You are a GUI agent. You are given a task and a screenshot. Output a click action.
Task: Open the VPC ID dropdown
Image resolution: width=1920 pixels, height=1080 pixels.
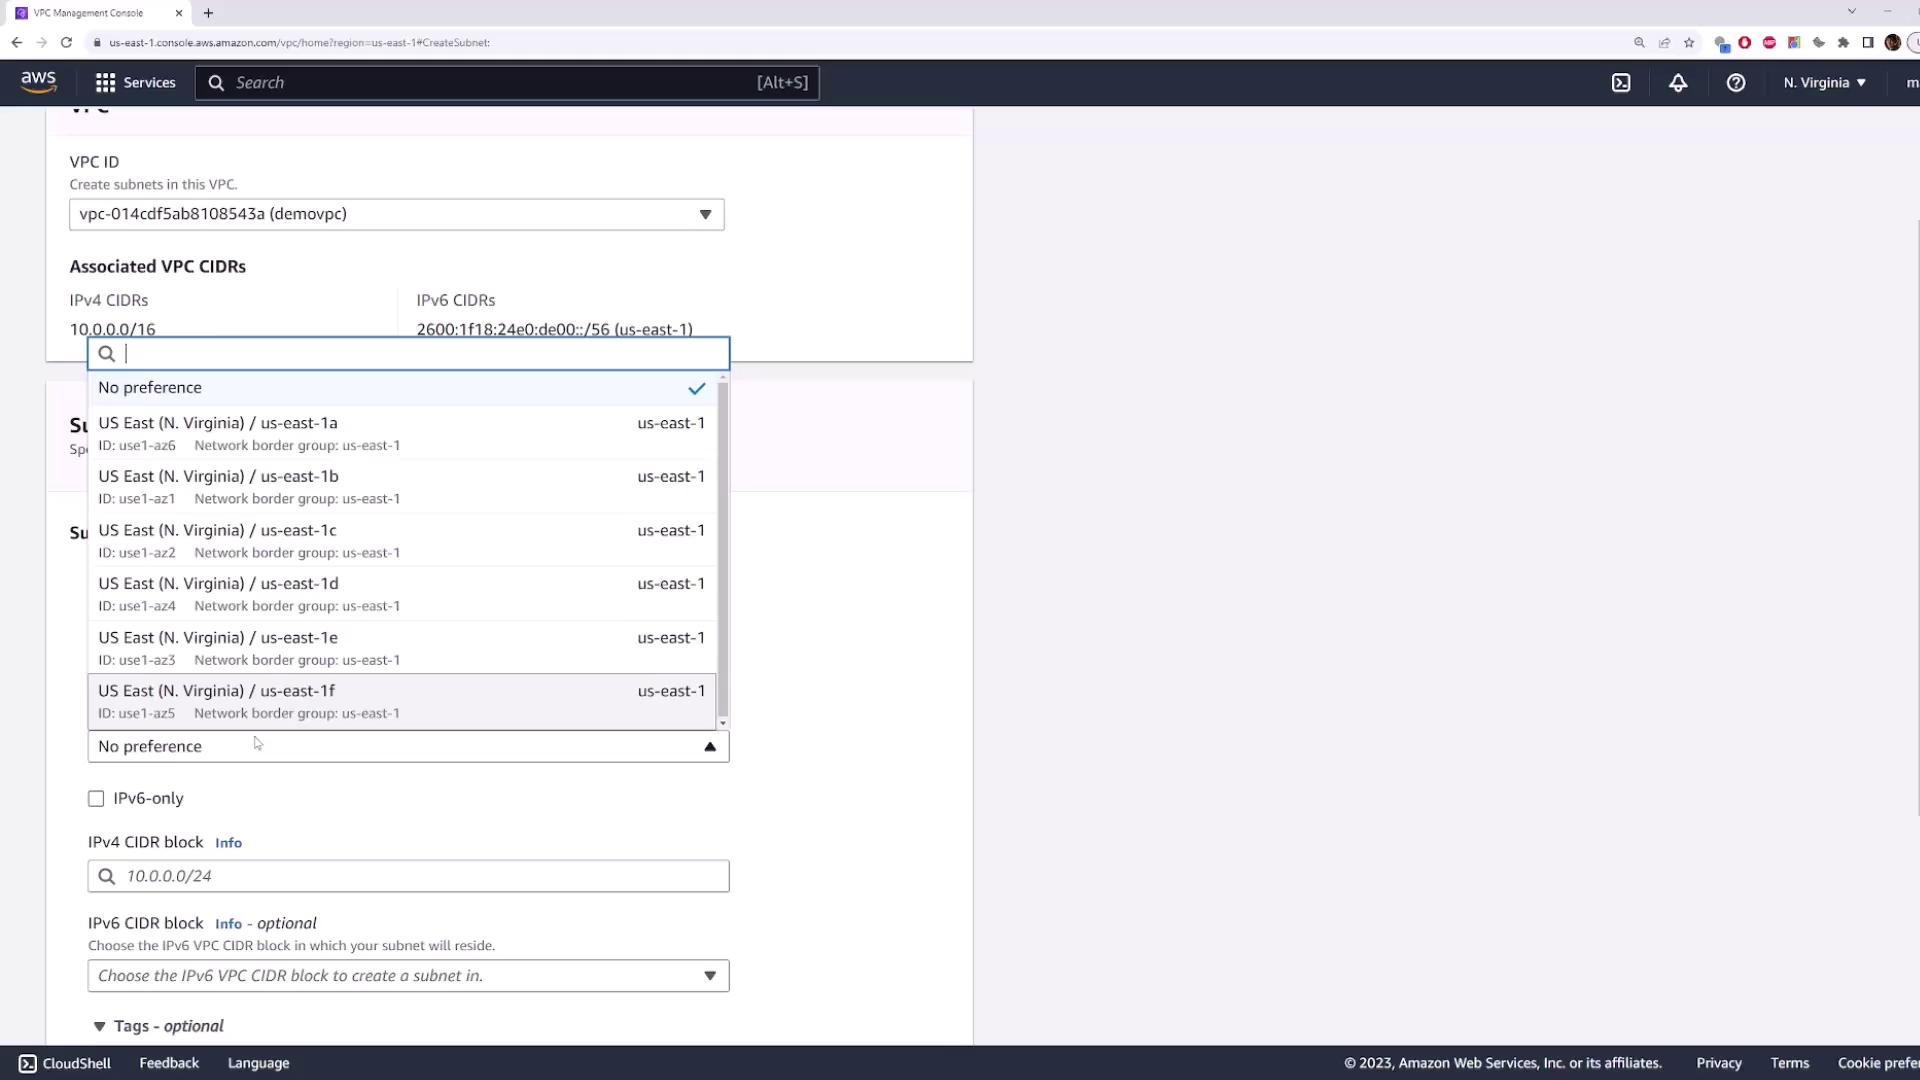click(396, 214)
